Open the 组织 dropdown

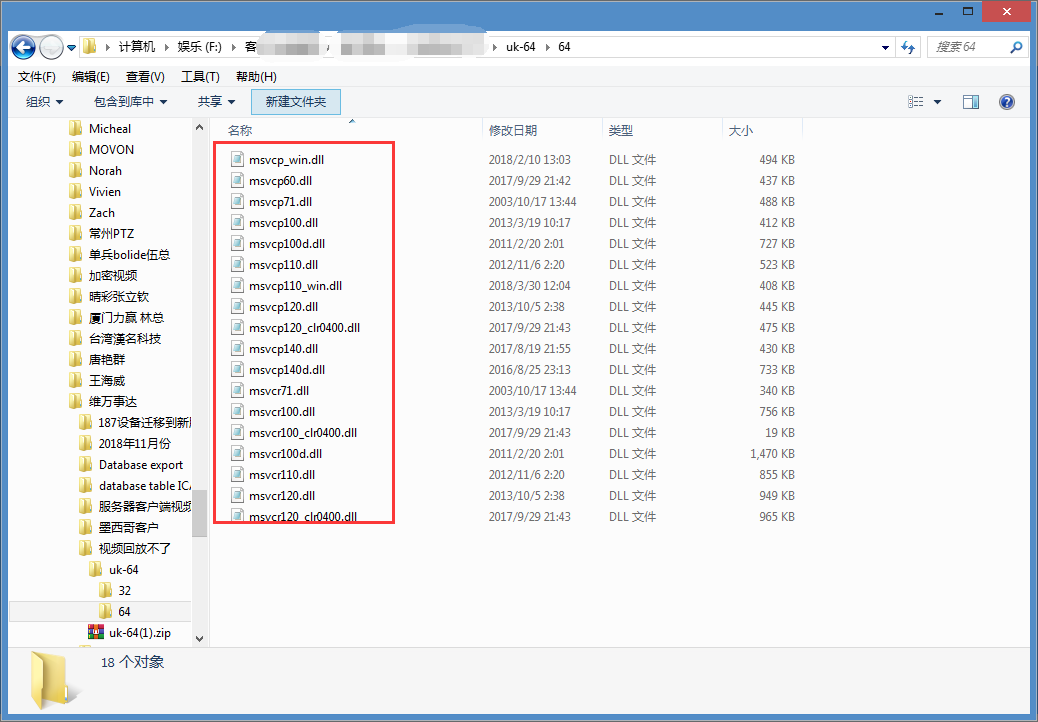(x=44, y=102)
